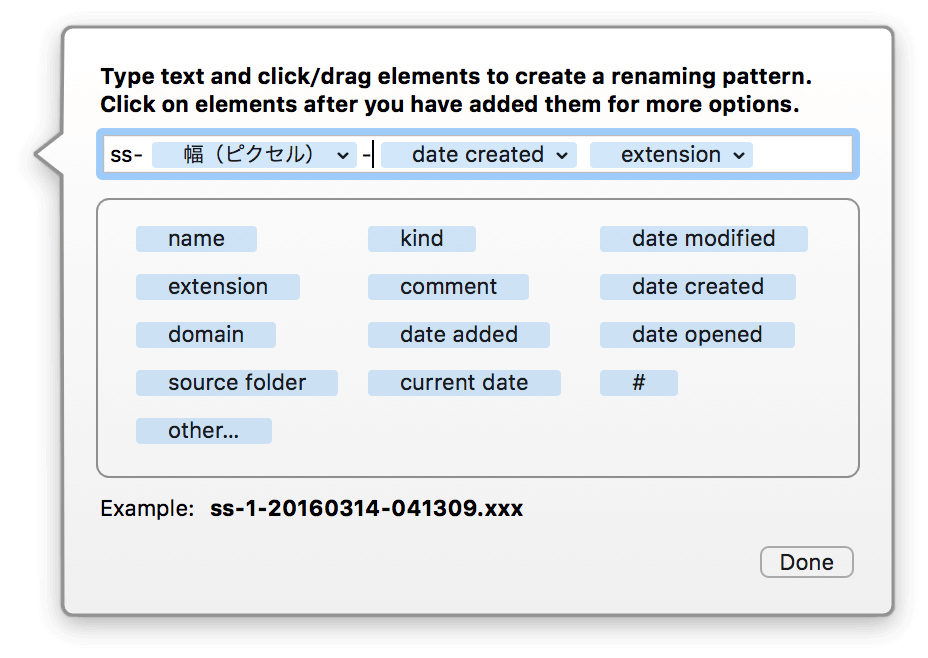Add the kind element token
This screenshot has height=658, width=928.
[x=421, y=239]
